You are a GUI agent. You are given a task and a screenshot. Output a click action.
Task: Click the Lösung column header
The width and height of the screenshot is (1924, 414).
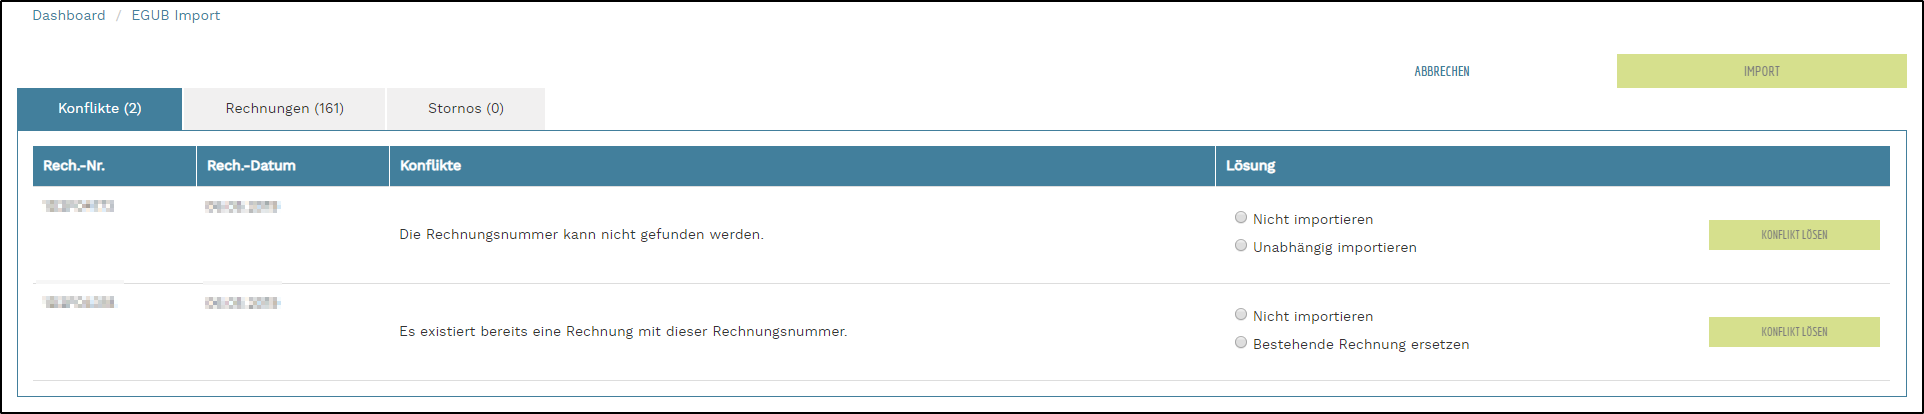1250,166
